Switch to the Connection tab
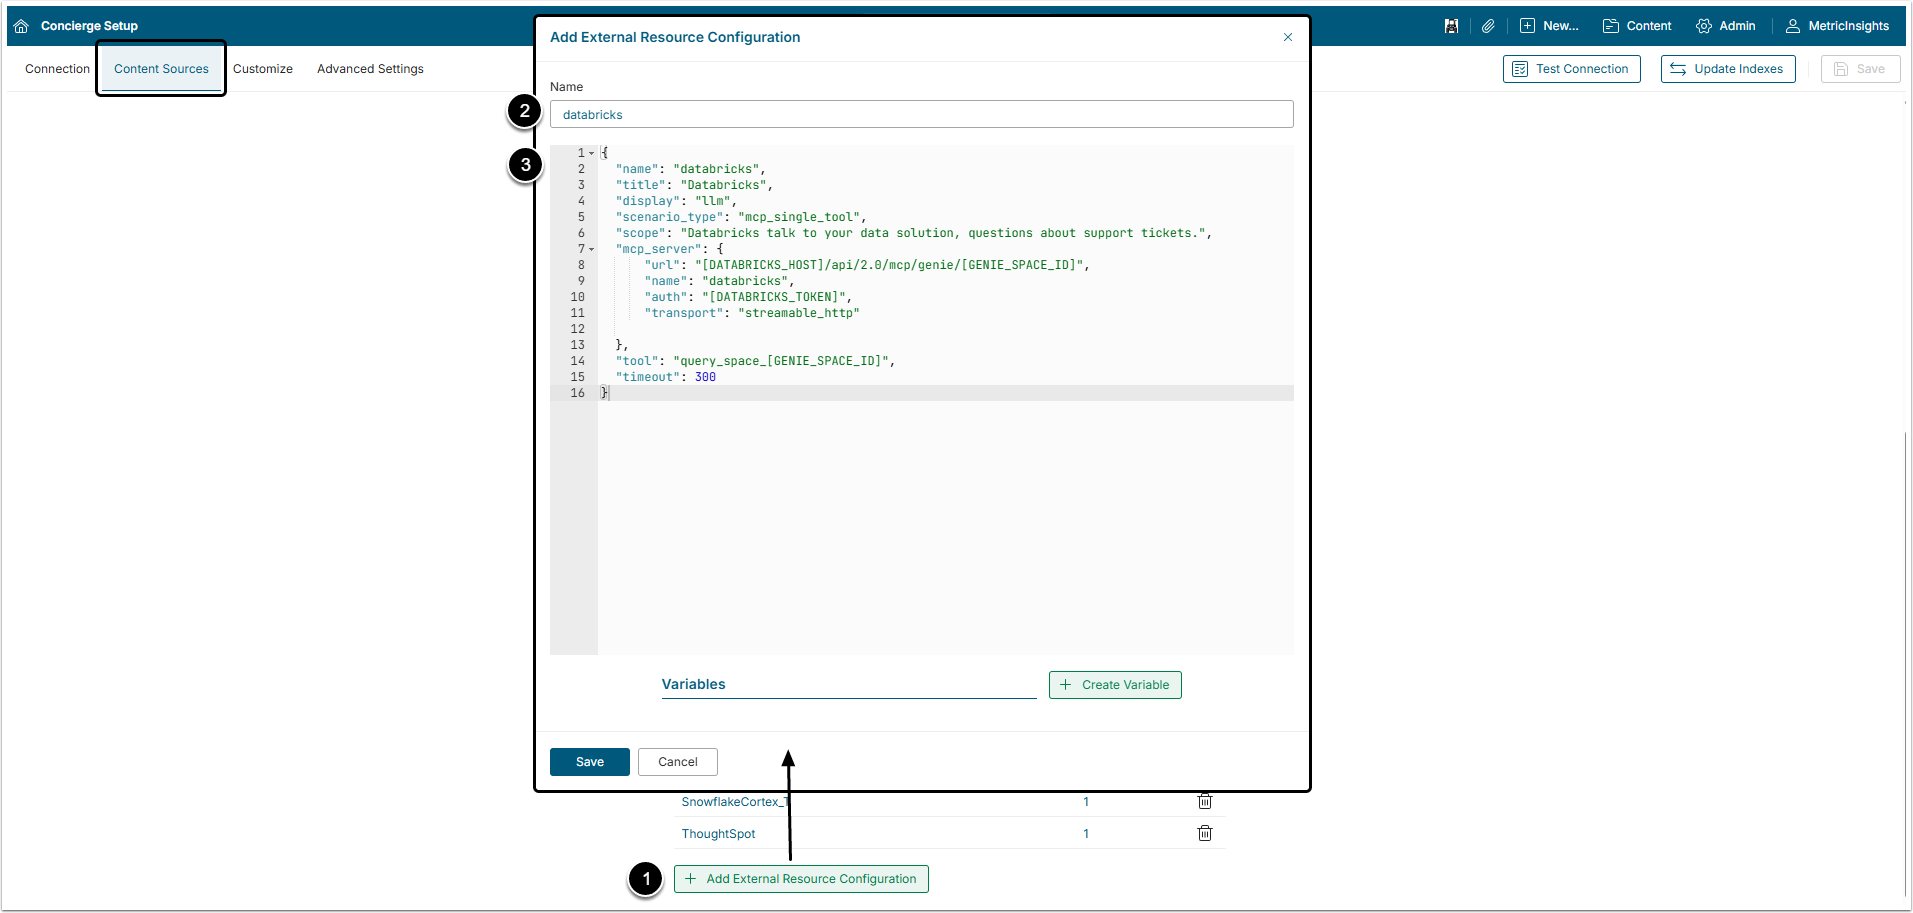 coord(57,69)
